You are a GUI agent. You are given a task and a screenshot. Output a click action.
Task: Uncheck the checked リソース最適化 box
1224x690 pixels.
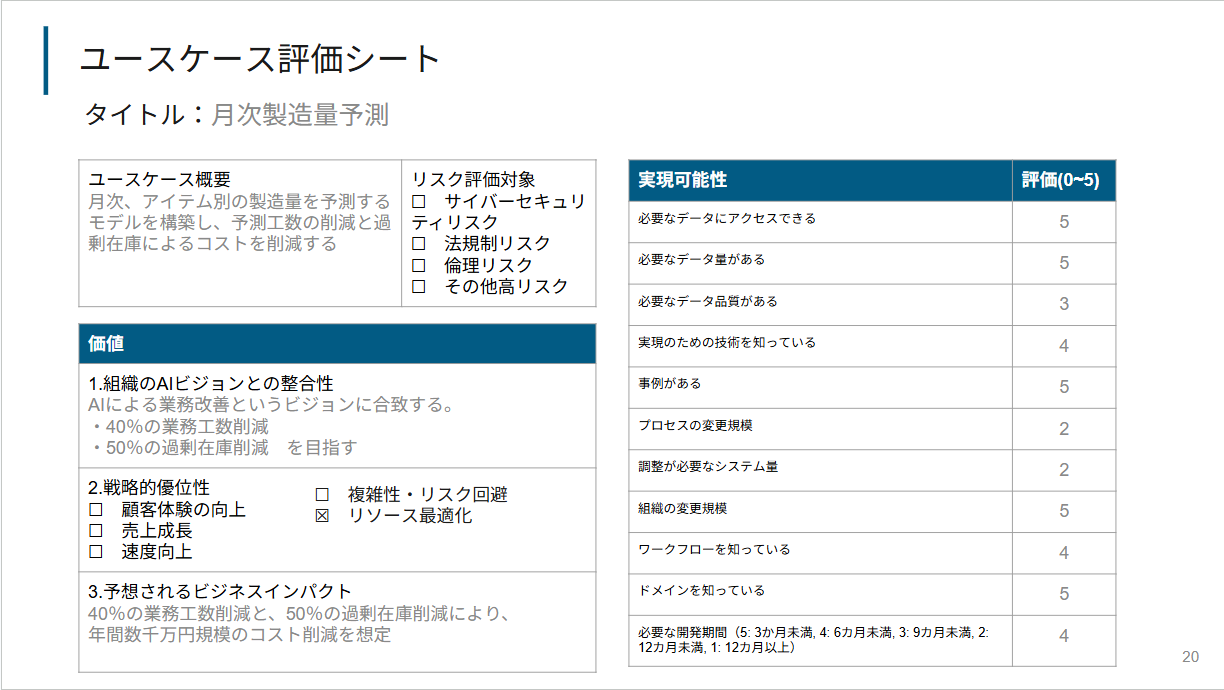click(322, 516)
